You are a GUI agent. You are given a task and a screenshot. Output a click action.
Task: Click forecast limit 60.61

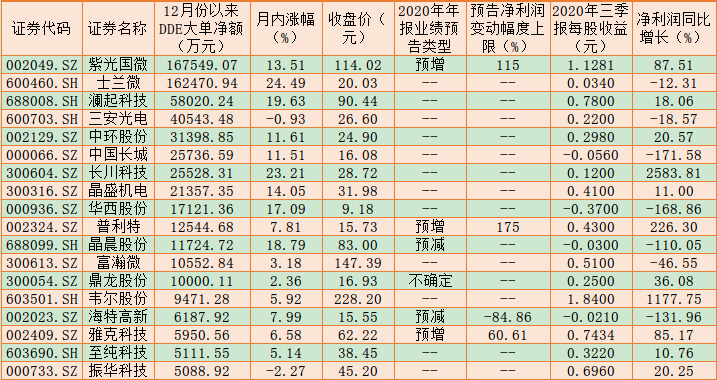click(x=507, y=335)
